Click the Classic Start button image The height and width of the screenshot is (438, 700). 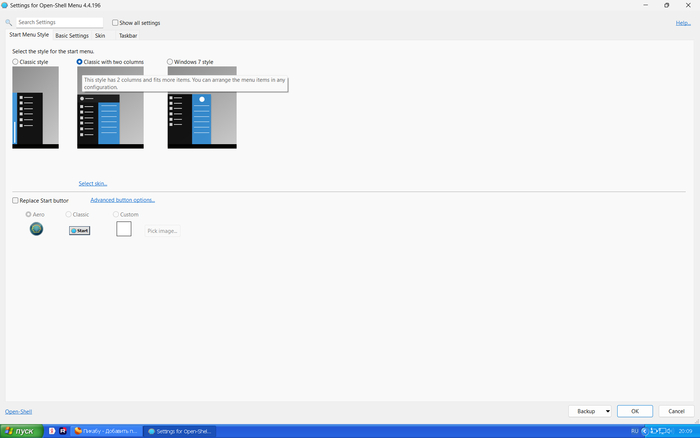pos(80,229)
